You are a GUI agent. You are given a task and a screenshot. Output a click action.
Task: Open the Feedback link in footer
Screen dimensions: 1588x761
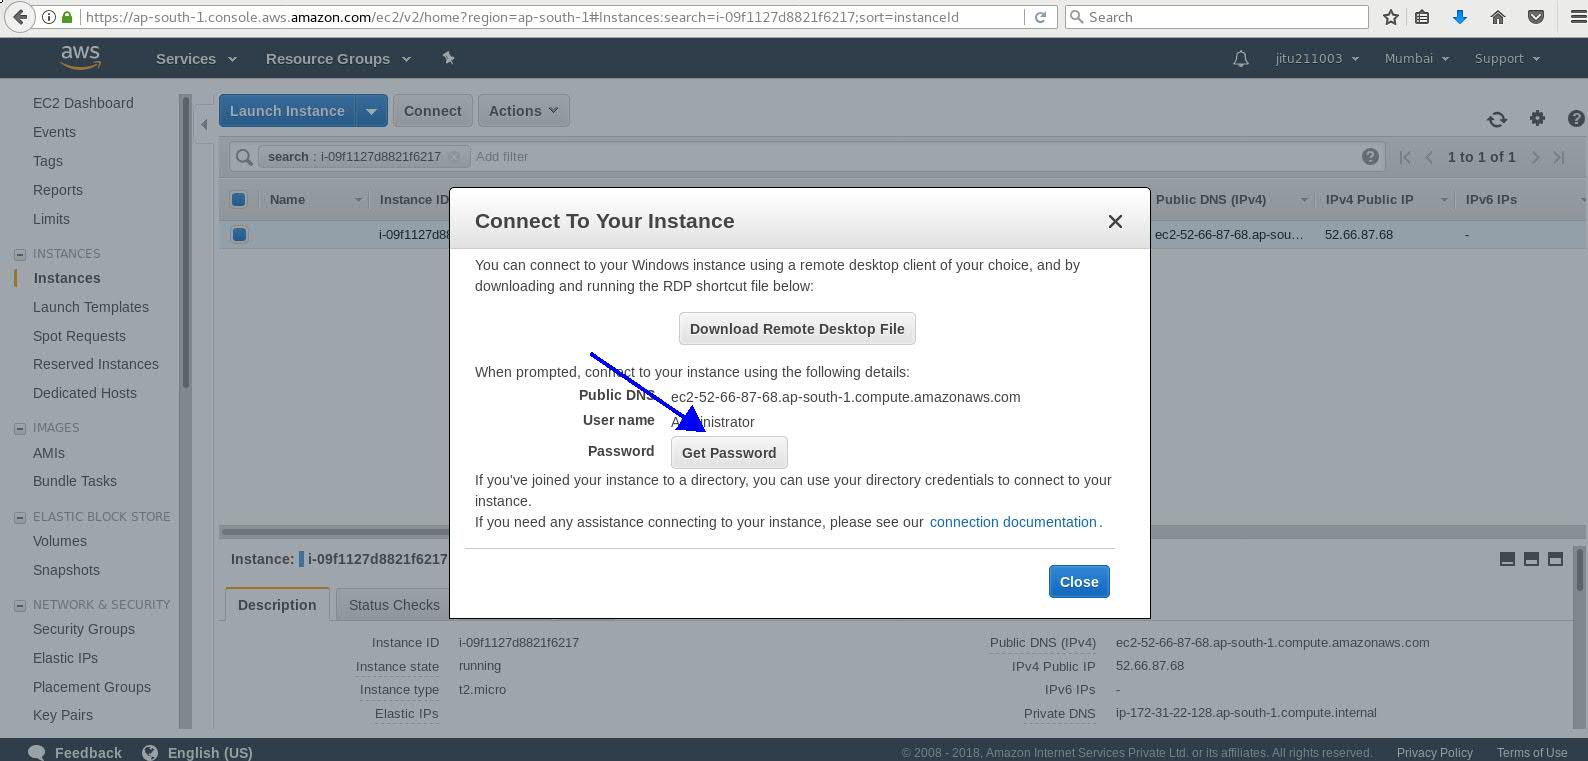coord(75,752)
